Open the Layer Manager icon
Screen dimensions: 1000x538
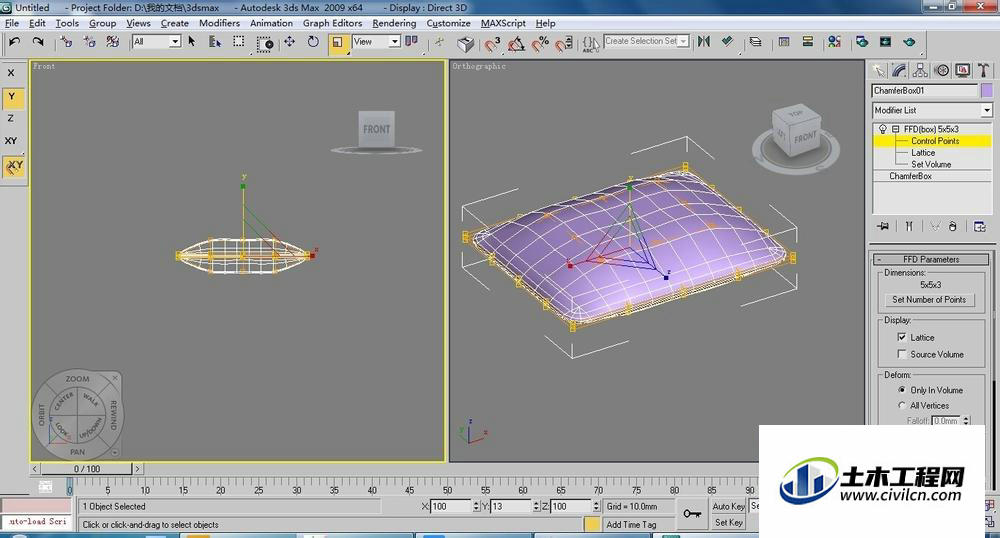pos(756,42)
